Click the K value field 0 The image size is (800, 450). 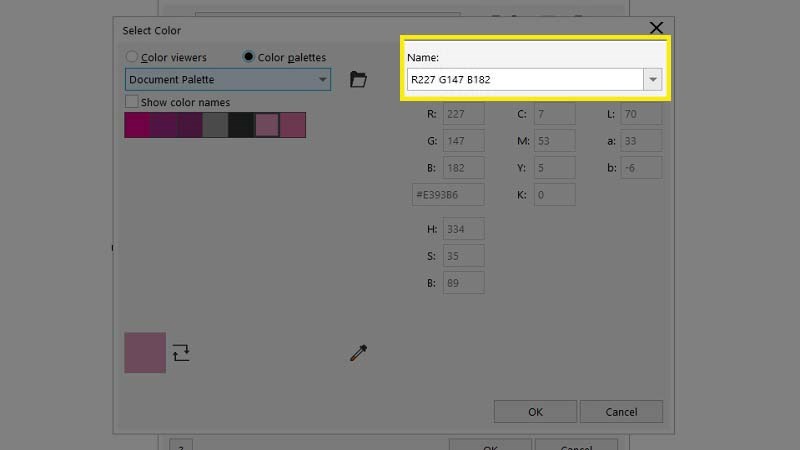[x=555, y=195]
